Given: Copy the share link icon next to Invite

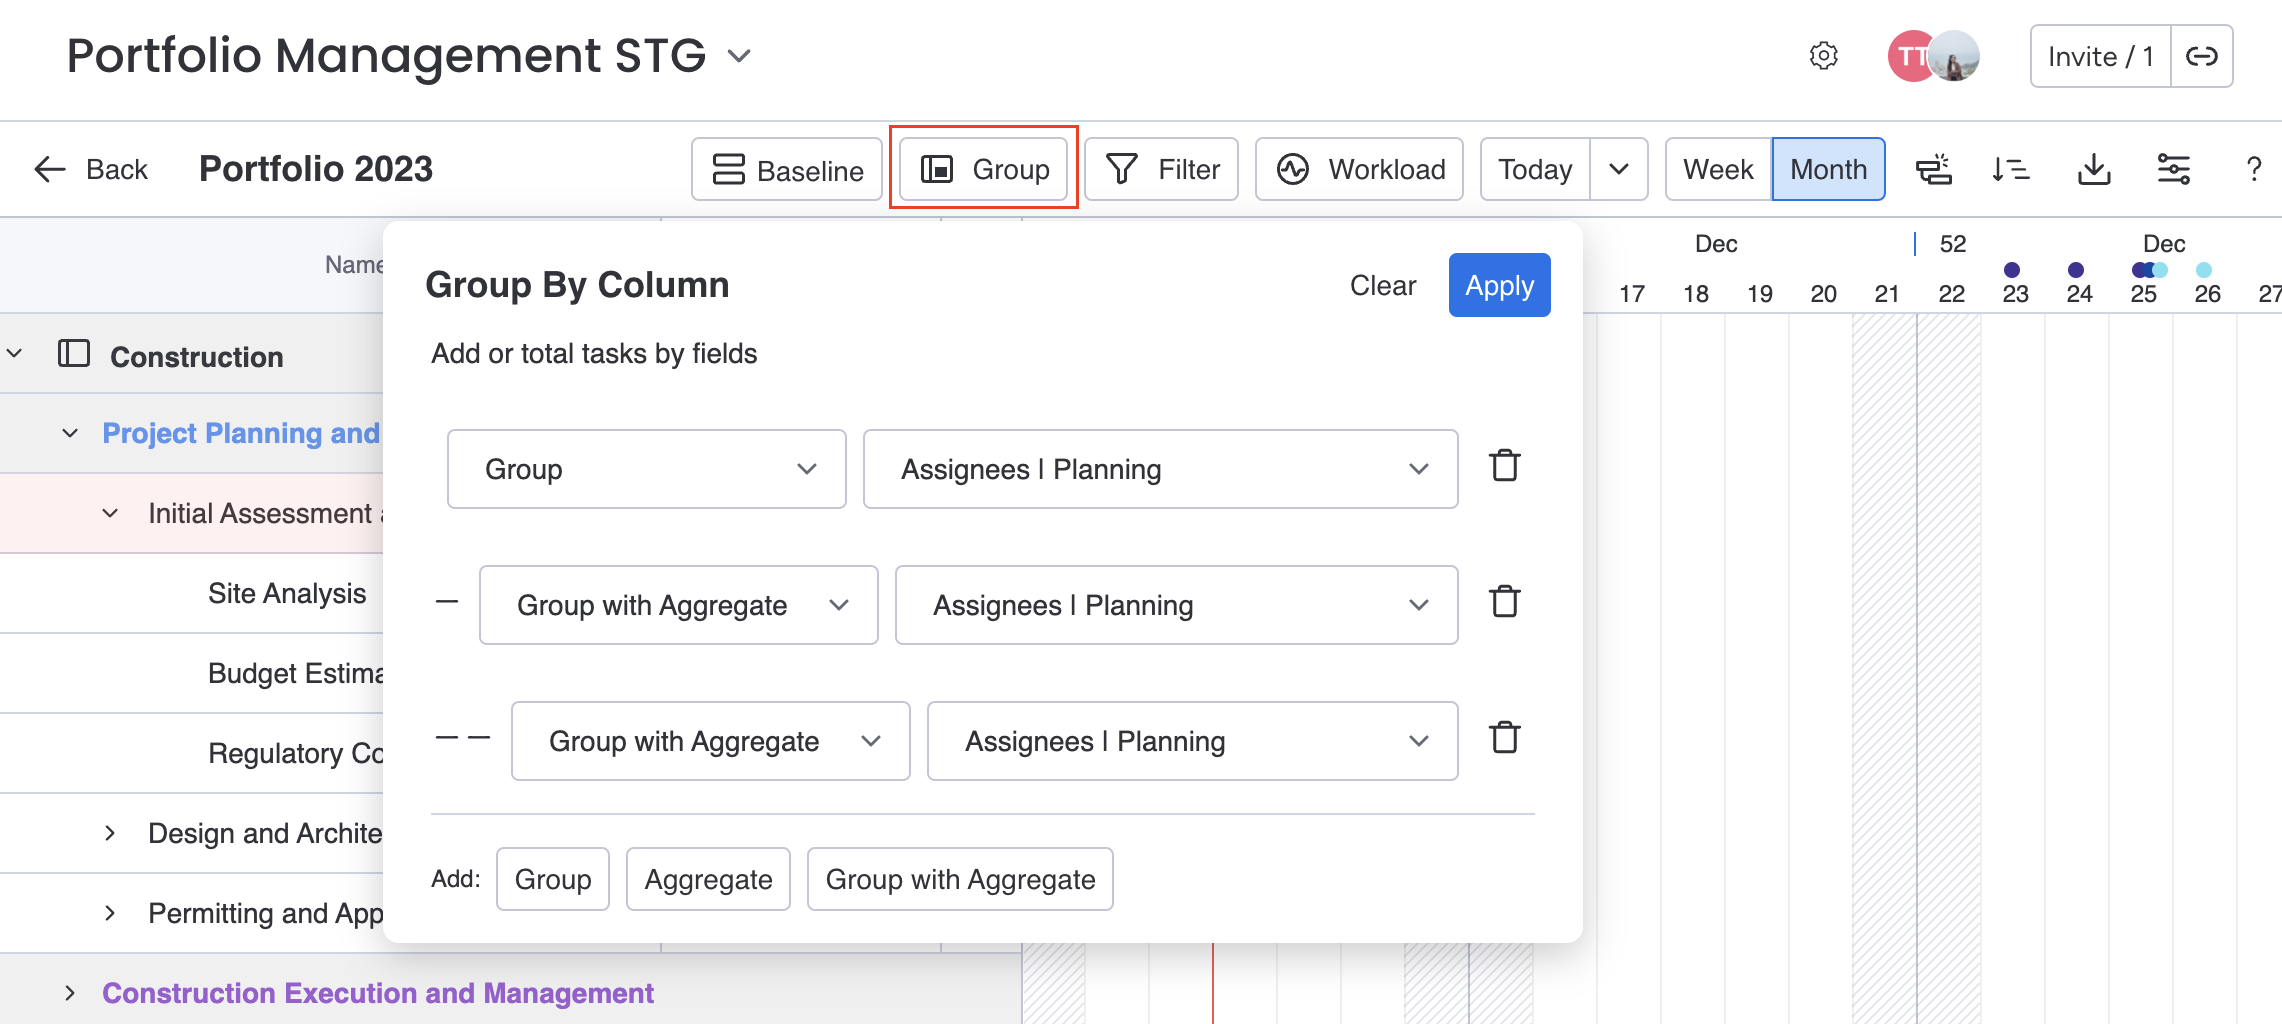Looking at the screenshot, I should (2201, 56).
